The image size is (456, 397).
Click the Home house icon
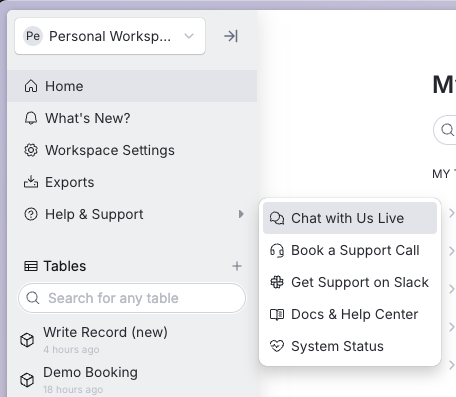(31, 86)
